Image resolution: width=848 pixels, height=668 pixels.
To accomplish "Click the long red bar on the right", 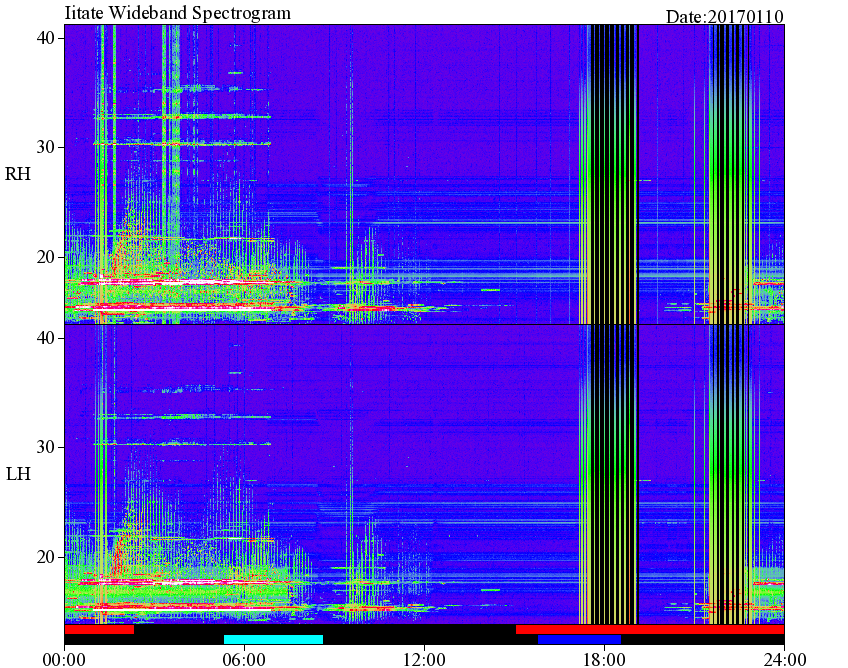I will tap(650, 630).
